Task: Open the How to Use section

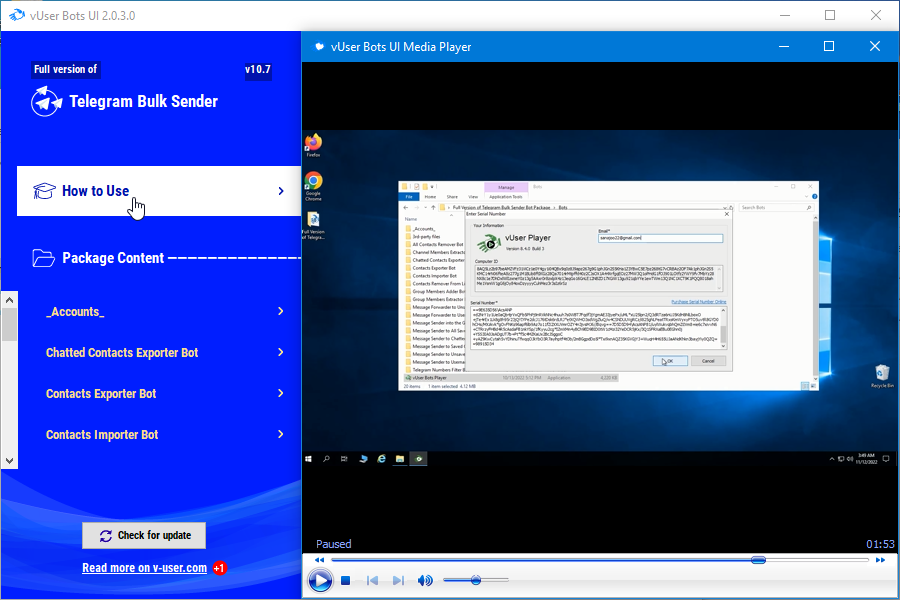Action: [x=159, y=191]
